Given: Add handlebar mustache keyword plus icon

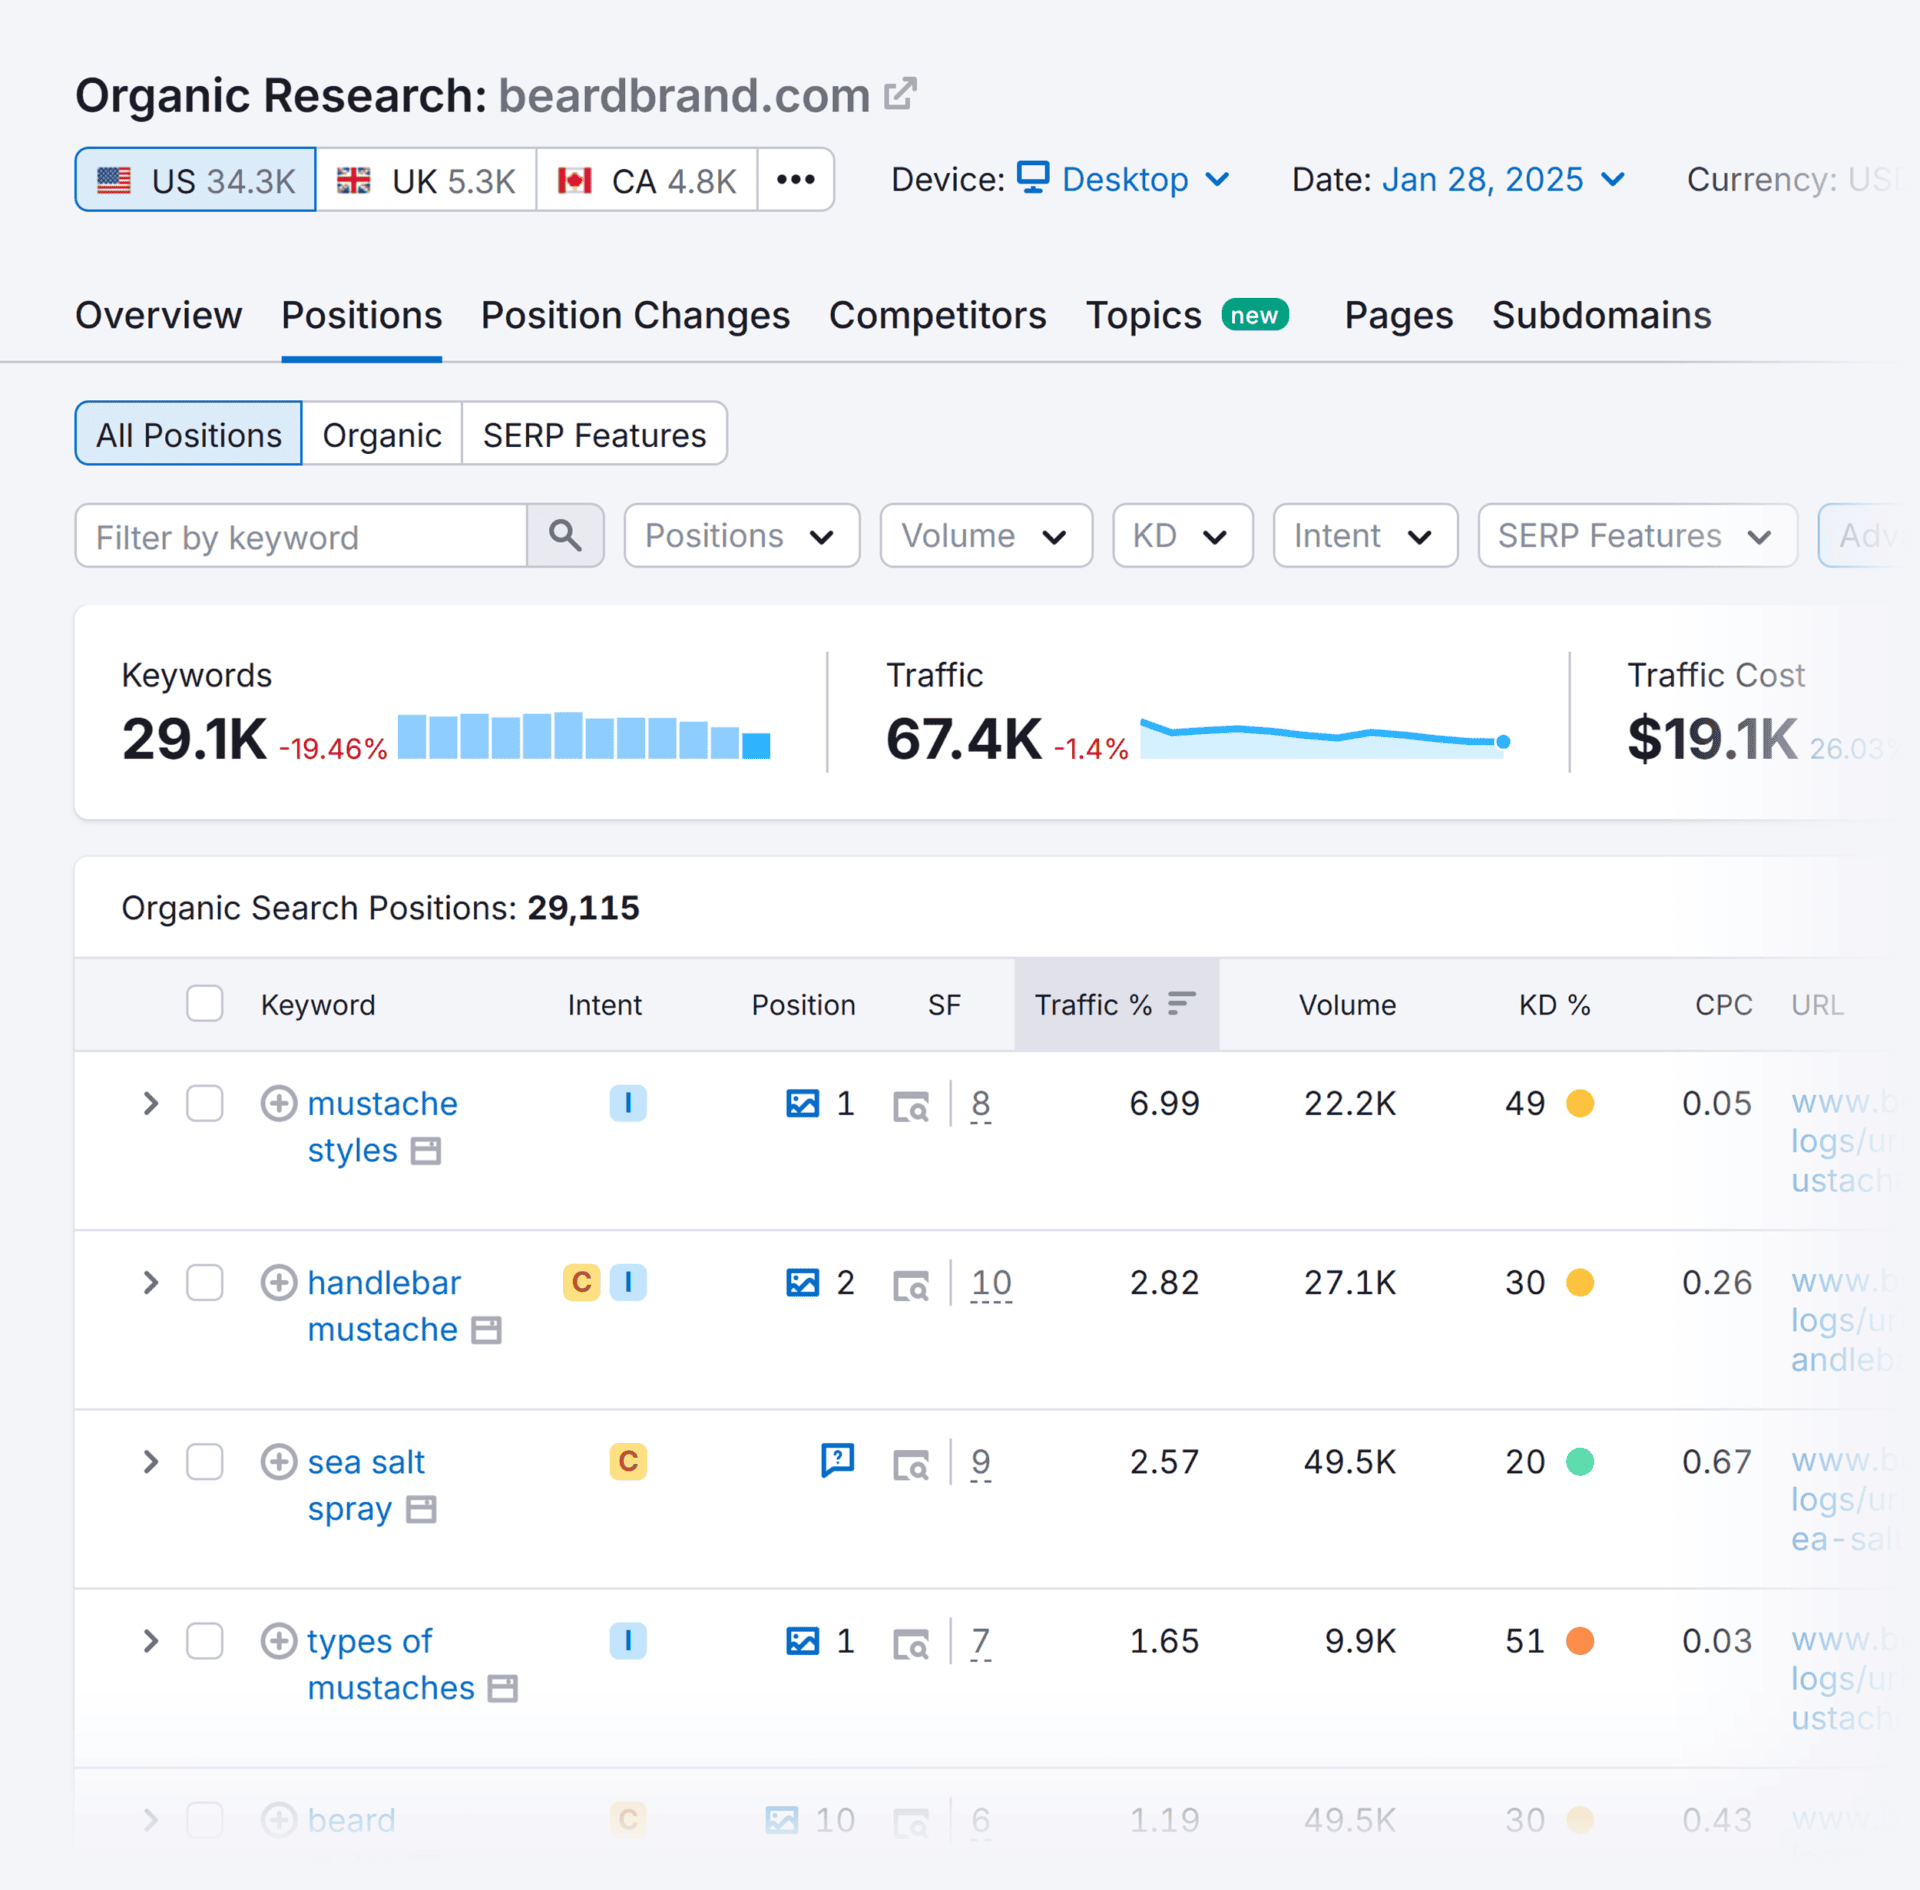Looking at the screenshot, I should pyautogui.click(x=279, y=1282).
